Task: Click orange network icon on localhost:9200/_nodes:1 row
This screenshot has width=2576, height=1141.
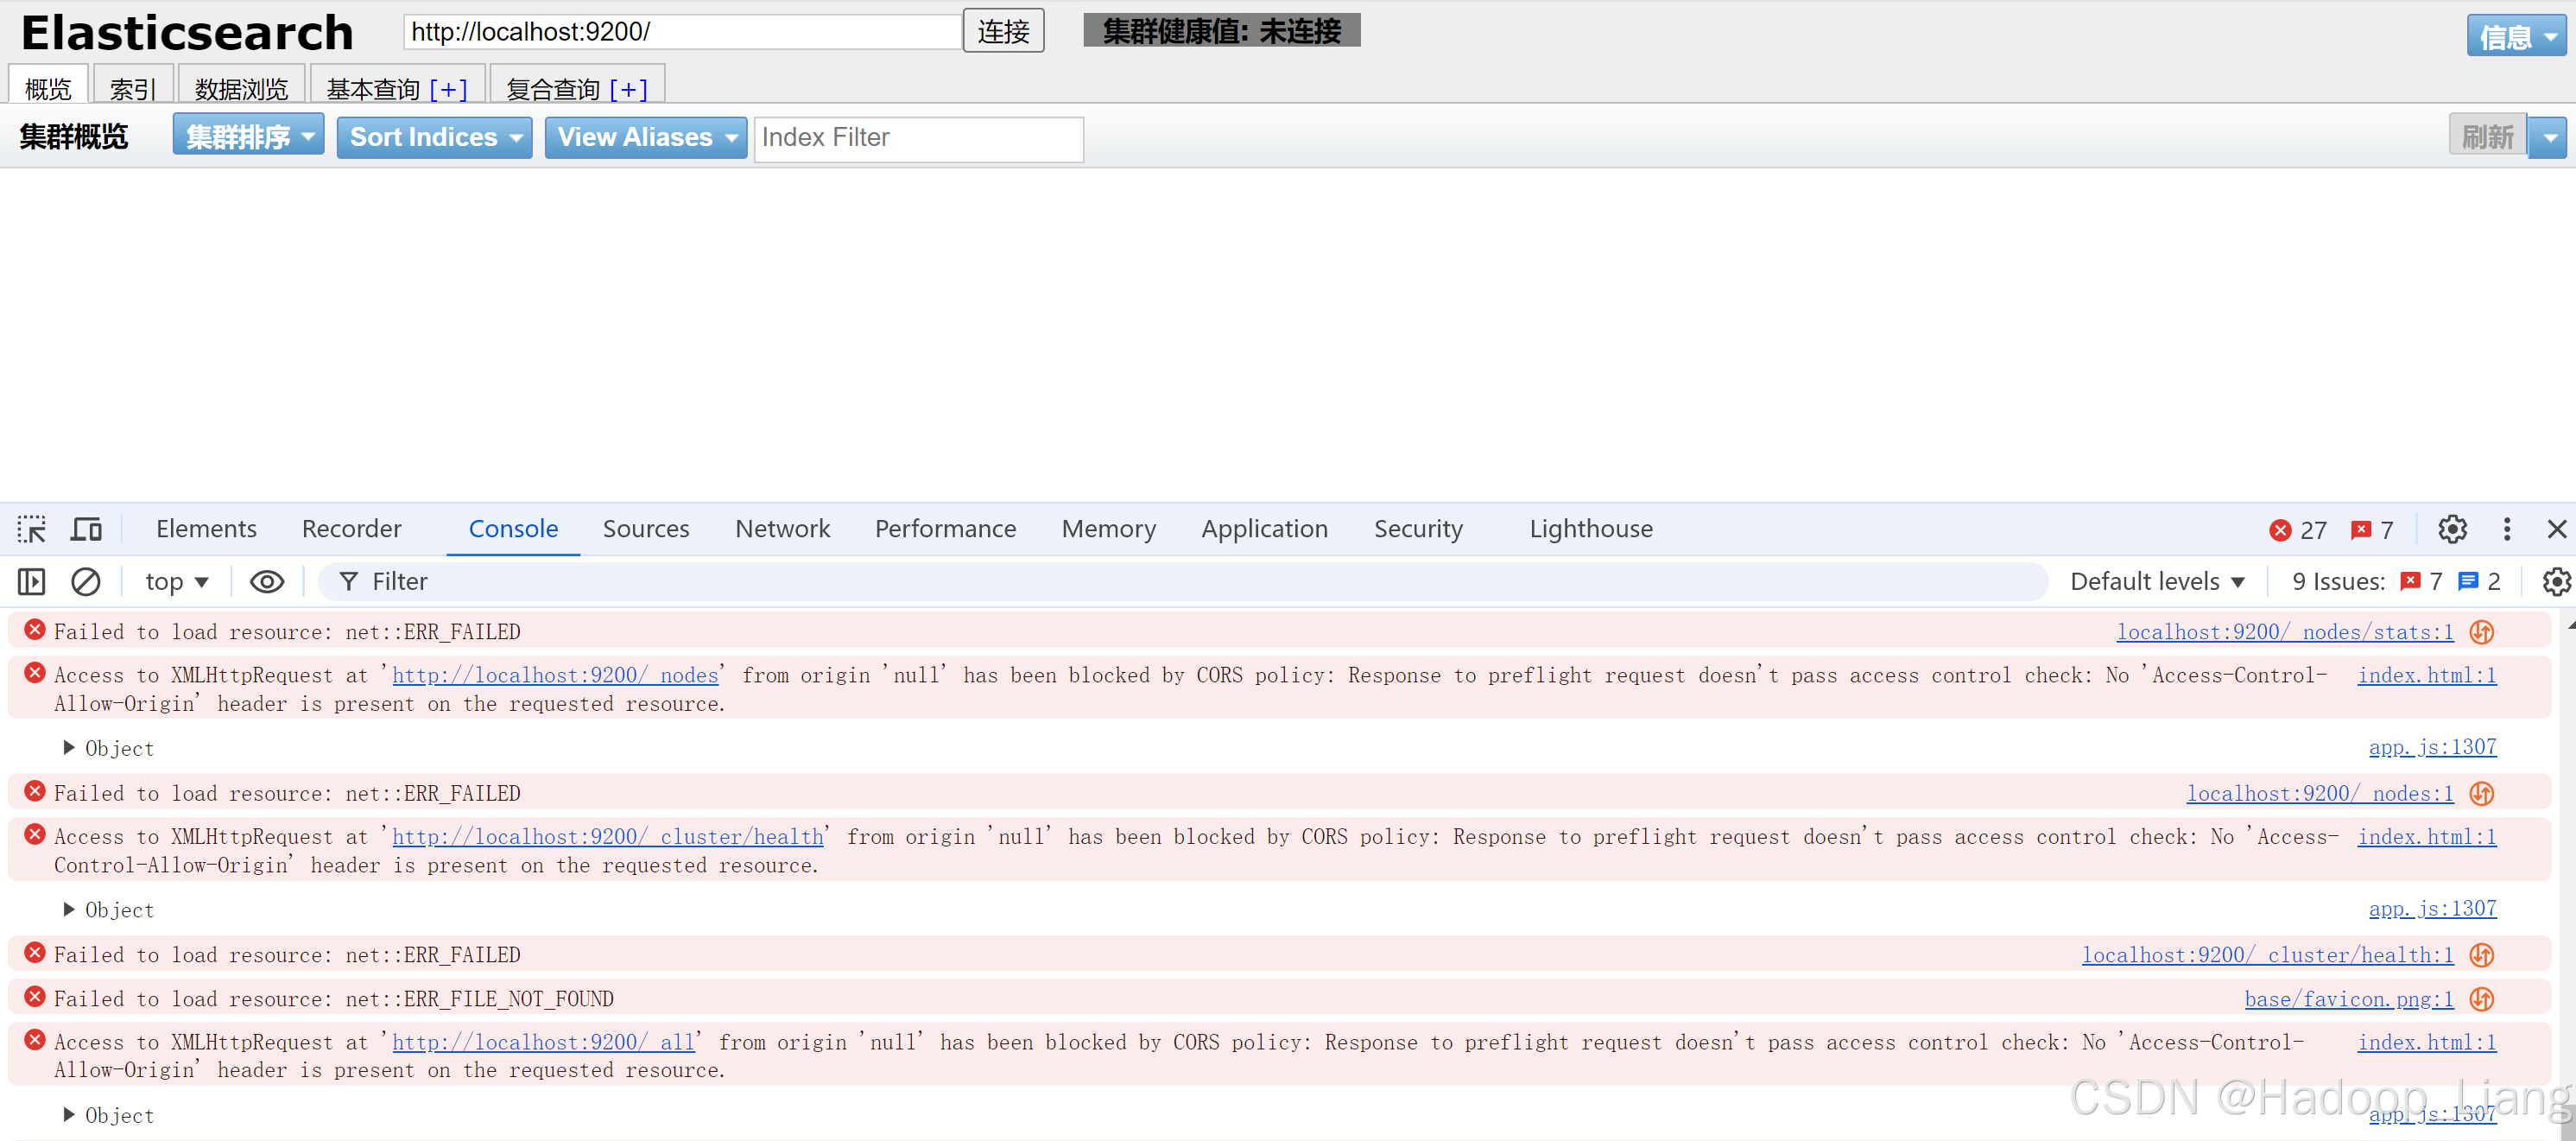Action: pyautogui.click(x=2481, y=793)
